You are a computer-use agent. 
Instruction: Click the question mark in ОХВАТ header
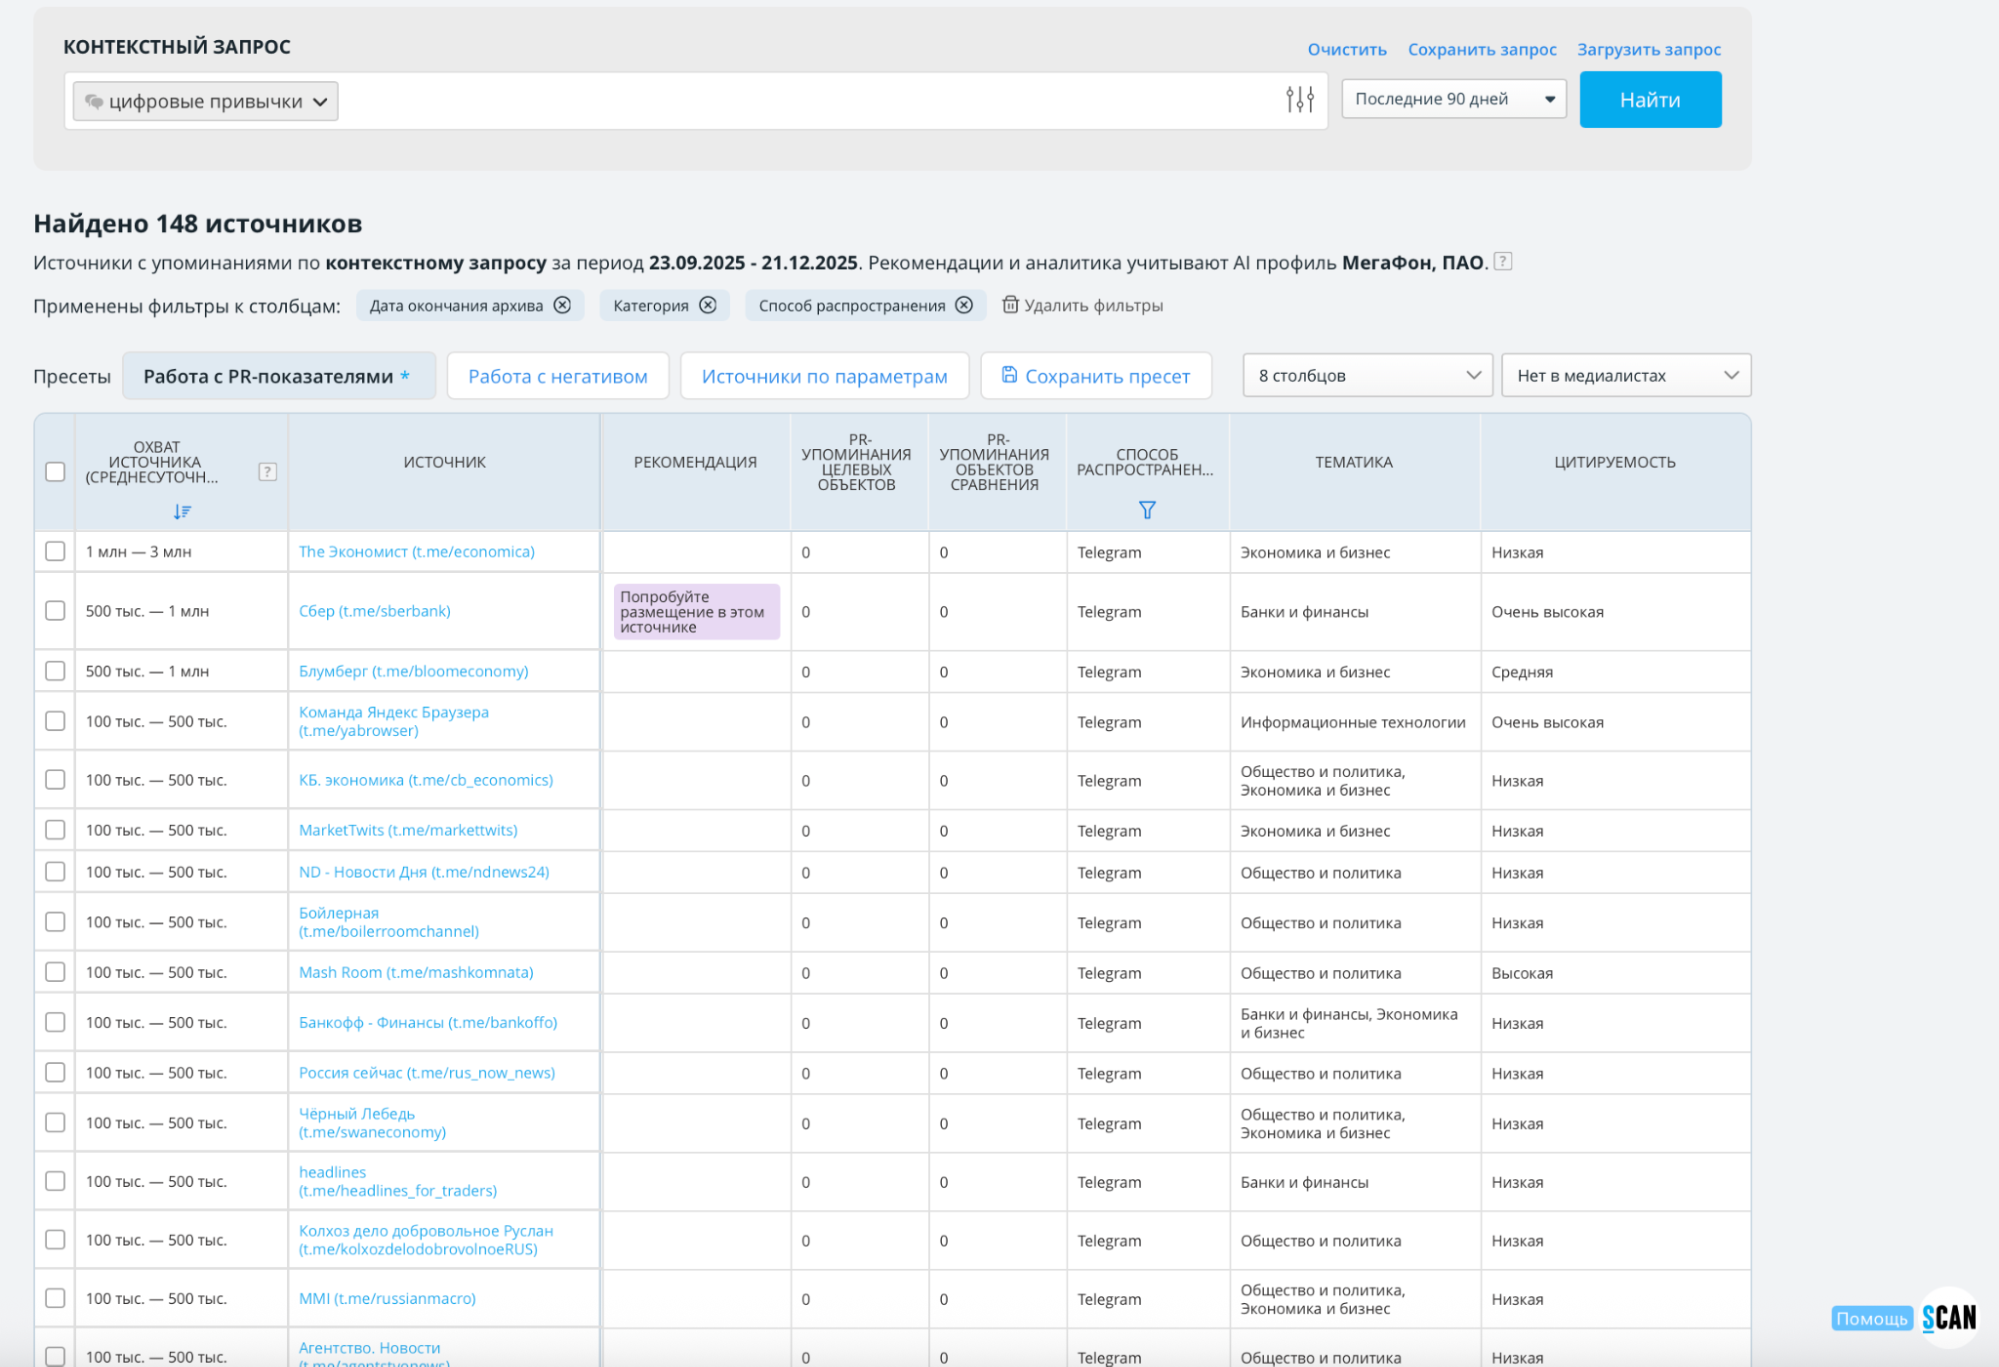(x=267, y=471)
